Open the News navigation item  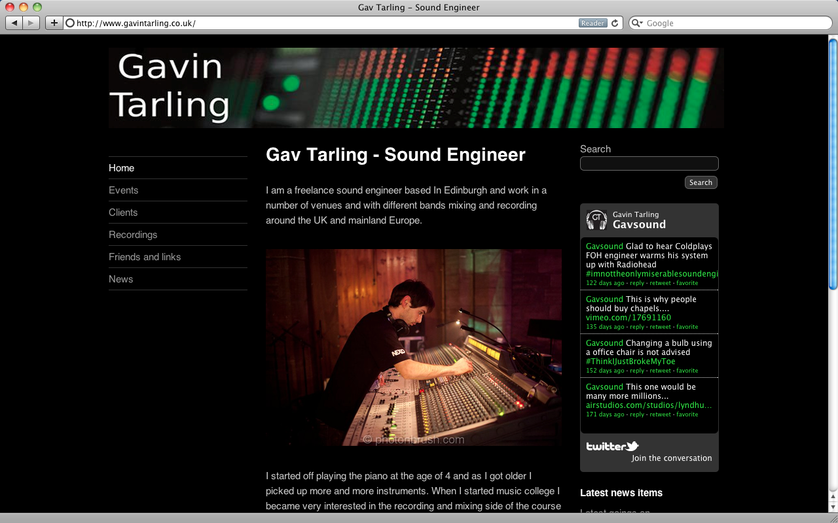pyautogui.click(x=121, y=279)
